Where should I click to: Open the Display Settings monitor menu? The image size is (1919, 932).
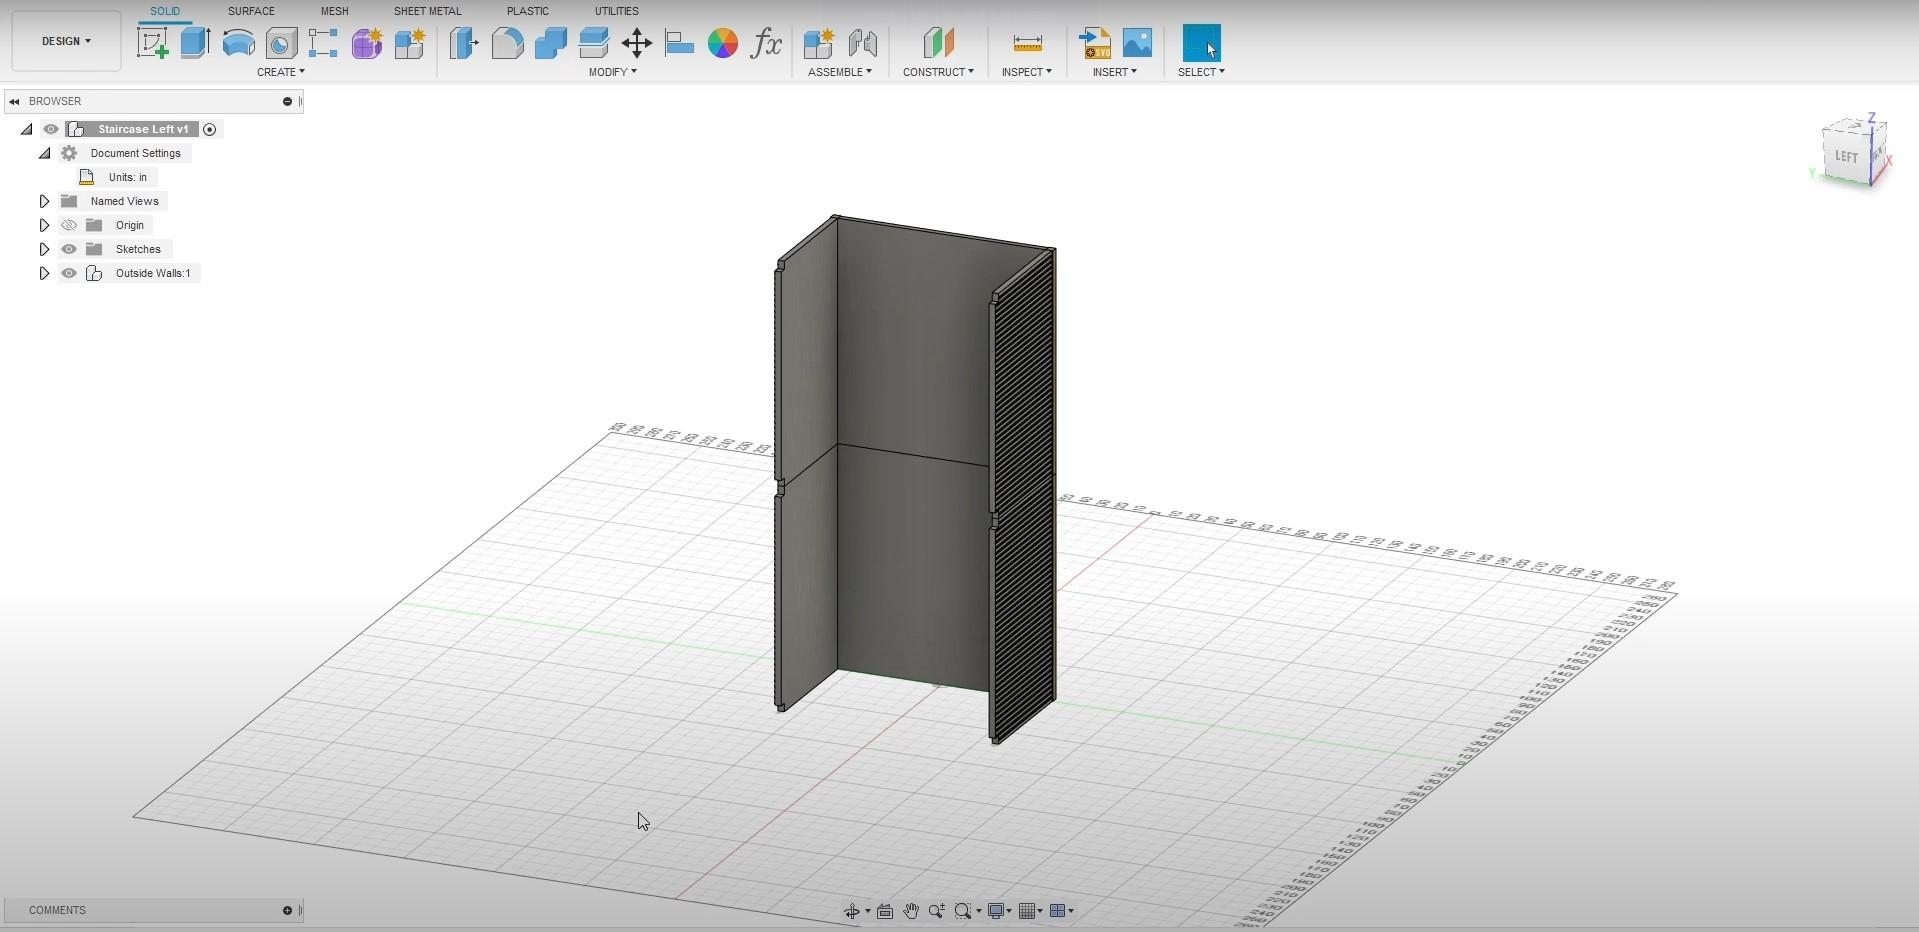coord(999,911)
